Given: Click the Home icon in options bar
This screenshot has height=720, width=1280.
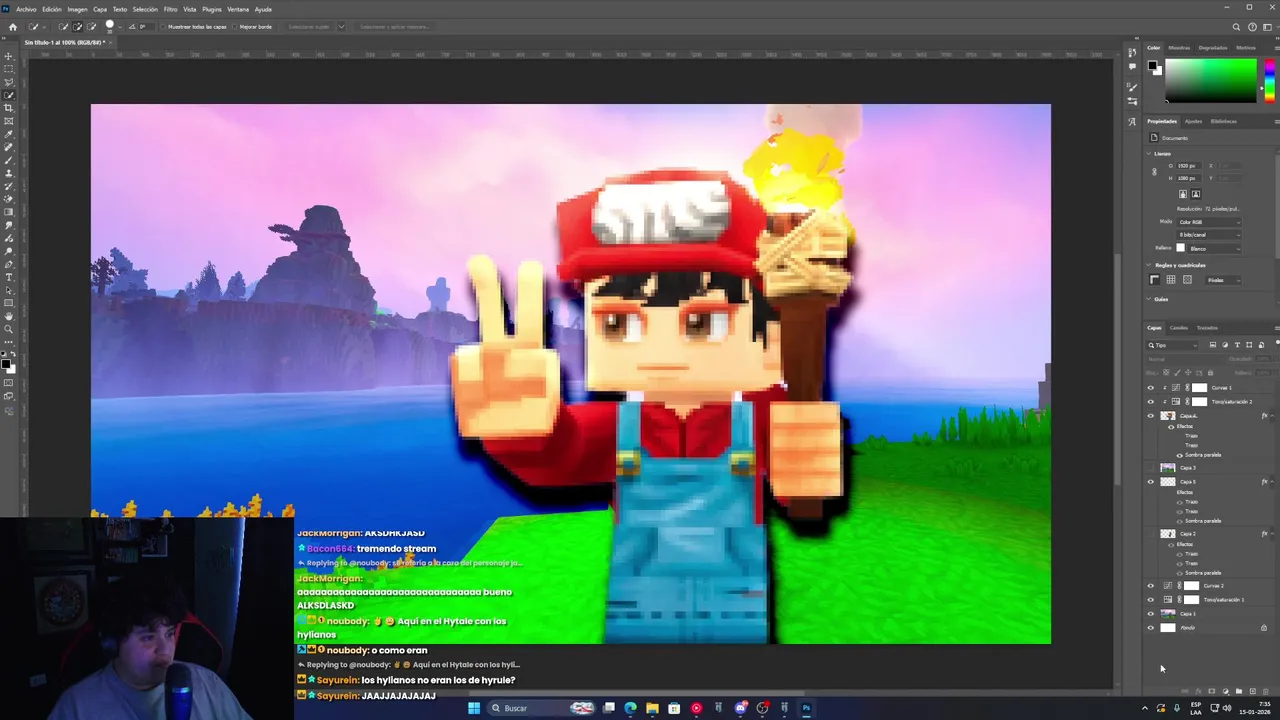Looking at the screenshot, I should pos(12,27).
